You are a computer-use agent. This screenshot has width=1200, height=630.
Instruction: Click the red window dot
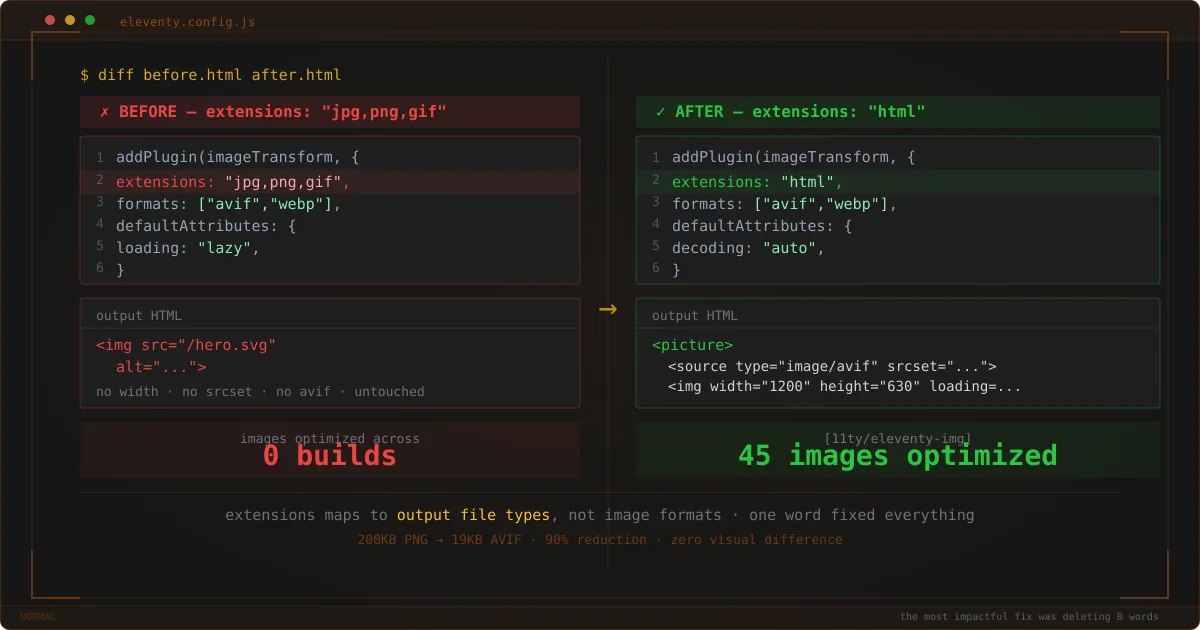(50, 20)
